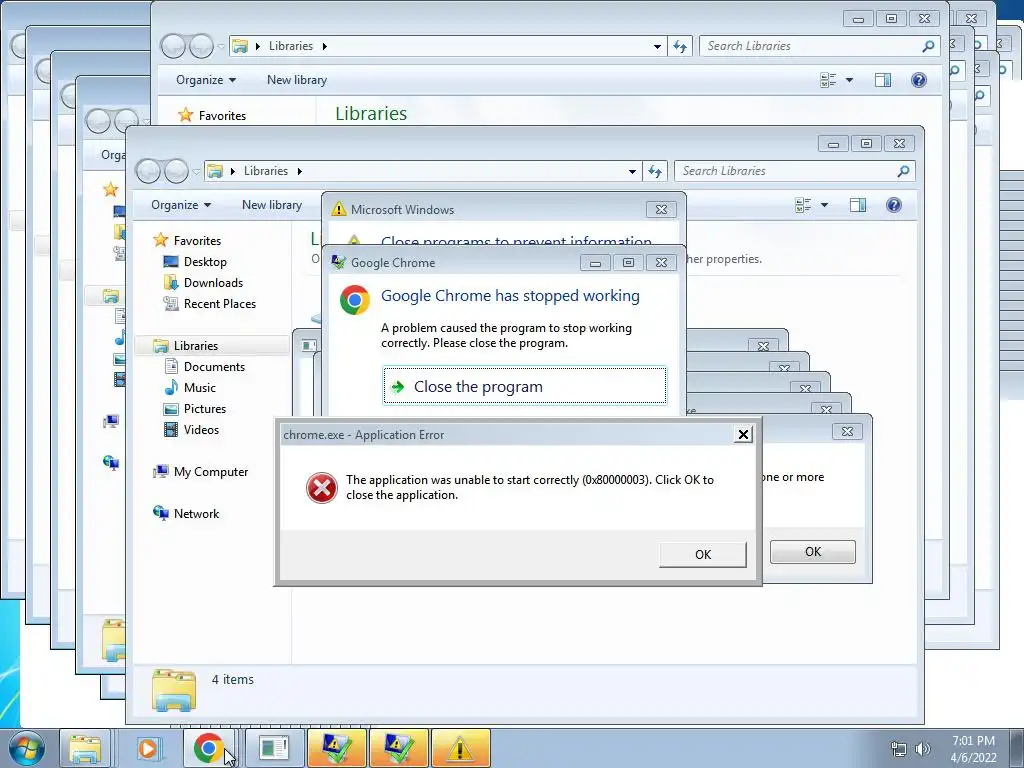
Task: Click help icon in front Libraries window
Action: tap(893, 205)
